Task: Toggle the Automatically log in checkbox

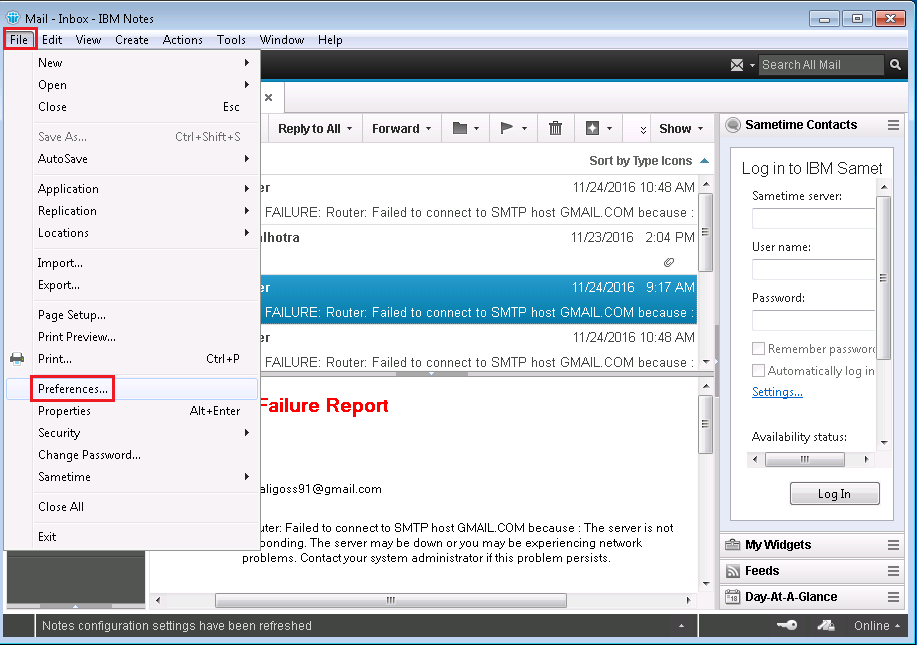Action: 759,371
